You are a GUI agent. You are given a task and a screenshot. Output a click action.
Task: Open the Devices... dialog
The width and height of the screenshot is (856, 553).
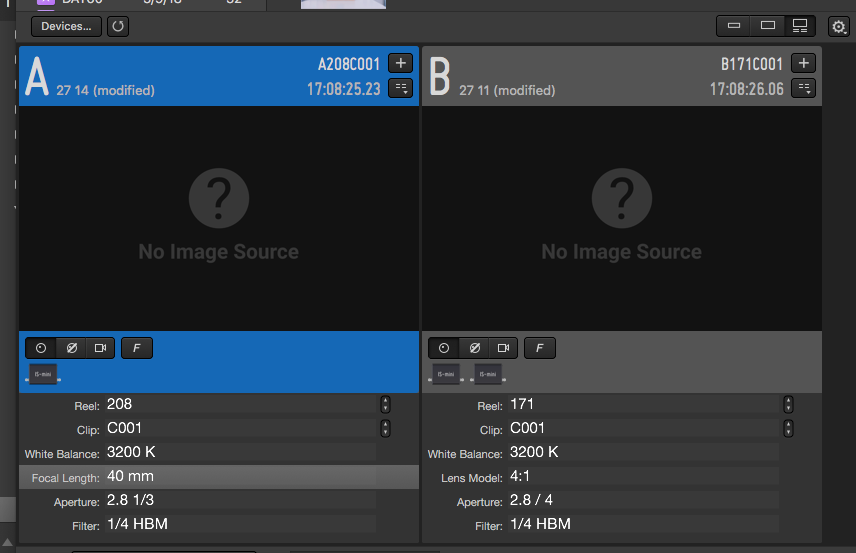pos(66,26)
